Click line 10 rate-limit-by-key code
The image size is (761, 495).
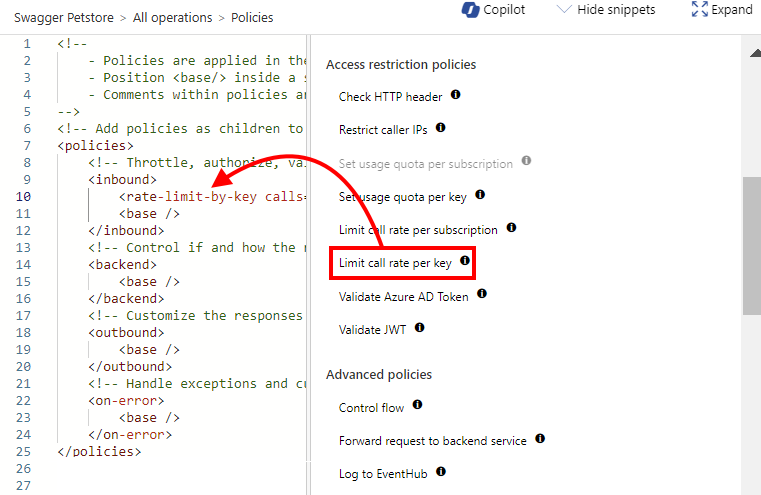tap(210, 197)
